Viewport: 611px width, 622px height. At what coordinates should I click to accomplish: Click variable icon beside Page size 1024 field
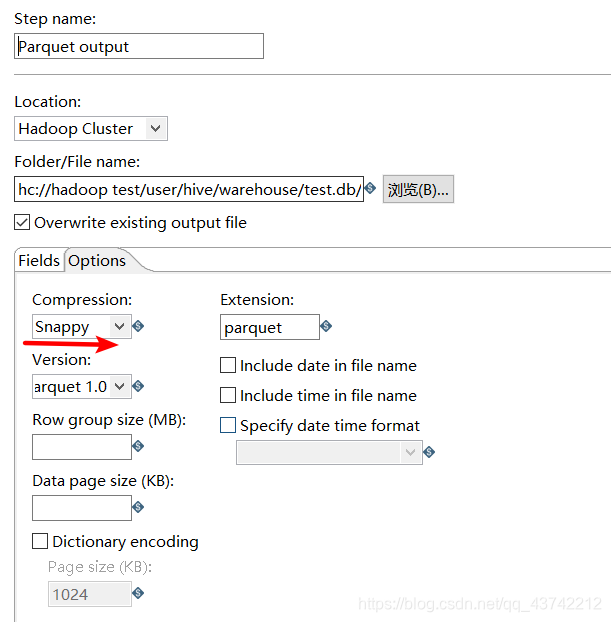138,593
